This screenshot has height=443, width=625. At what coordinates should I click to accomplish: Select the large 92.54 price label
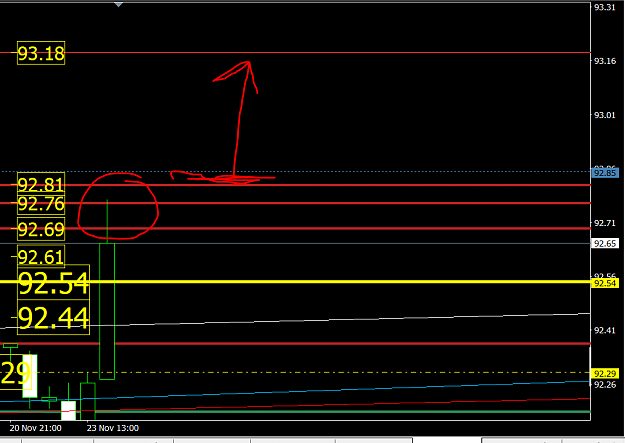tap(53, 282)
